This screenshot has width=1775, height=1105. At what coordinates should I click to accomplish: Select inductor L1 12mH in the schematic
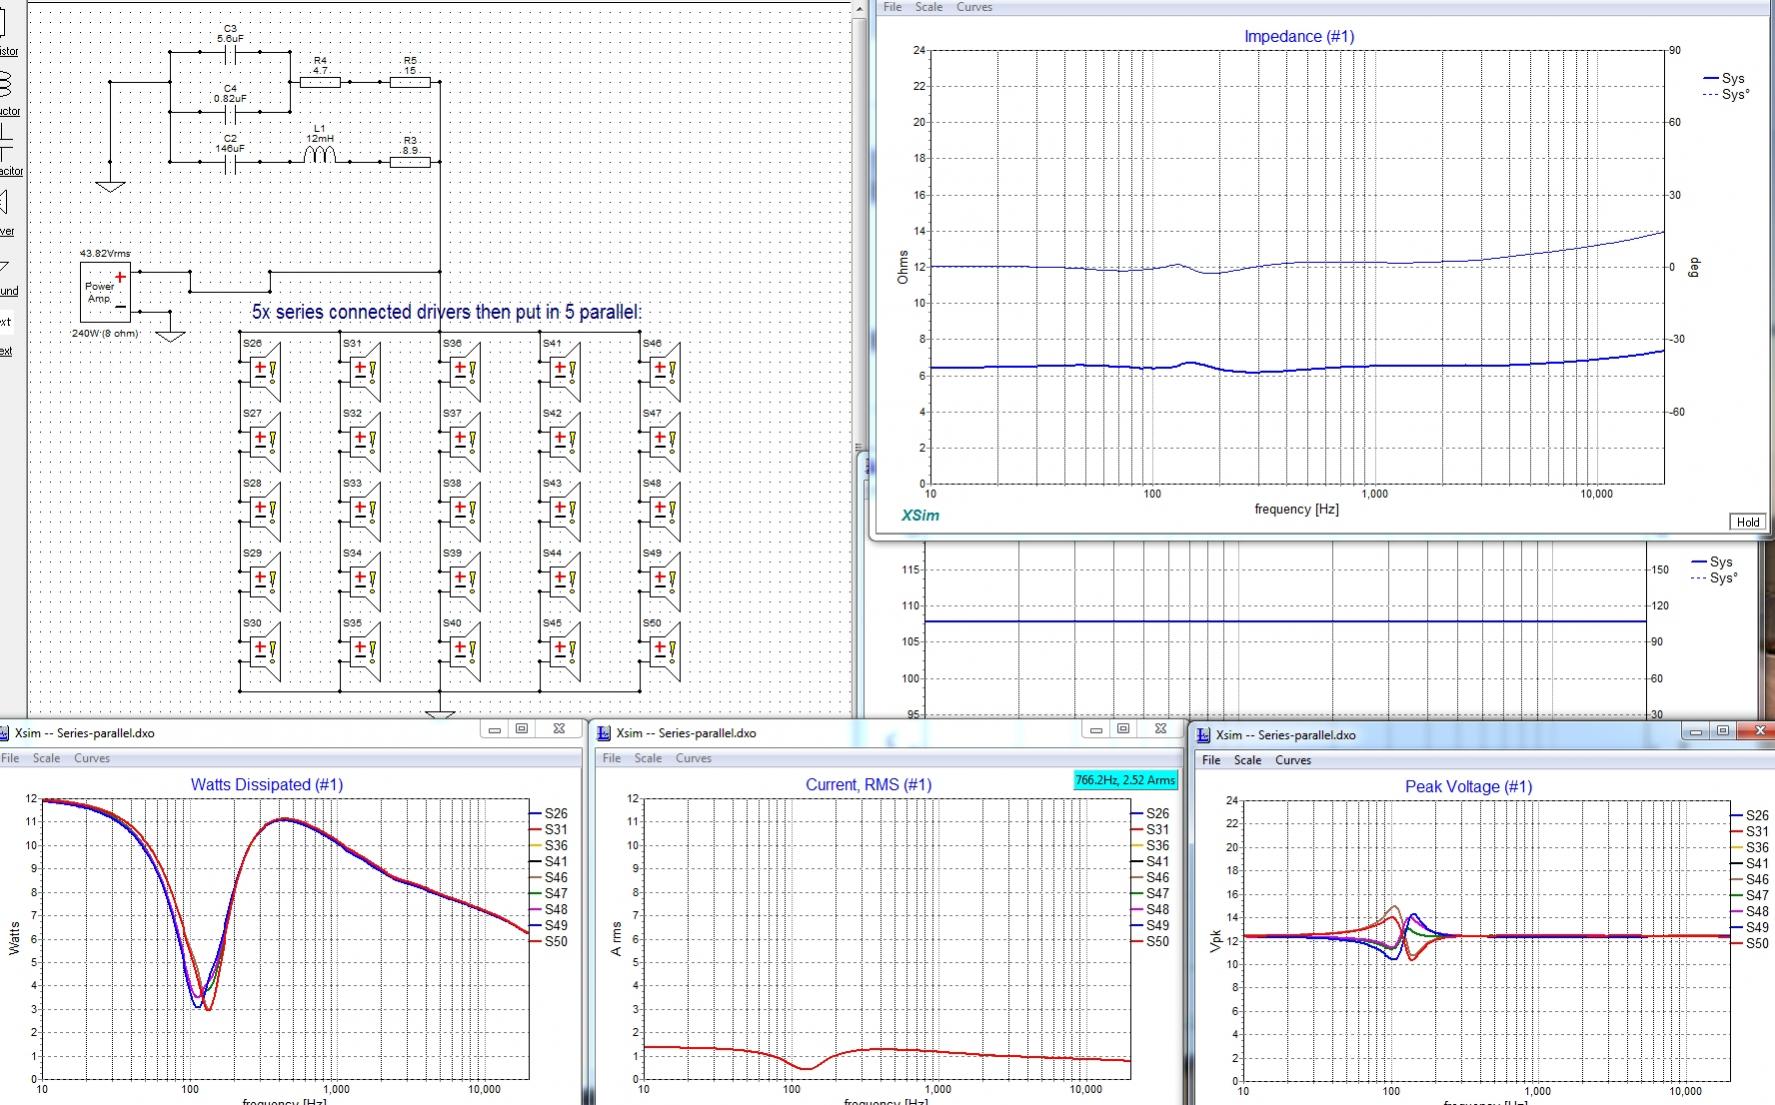click(320, 154)
